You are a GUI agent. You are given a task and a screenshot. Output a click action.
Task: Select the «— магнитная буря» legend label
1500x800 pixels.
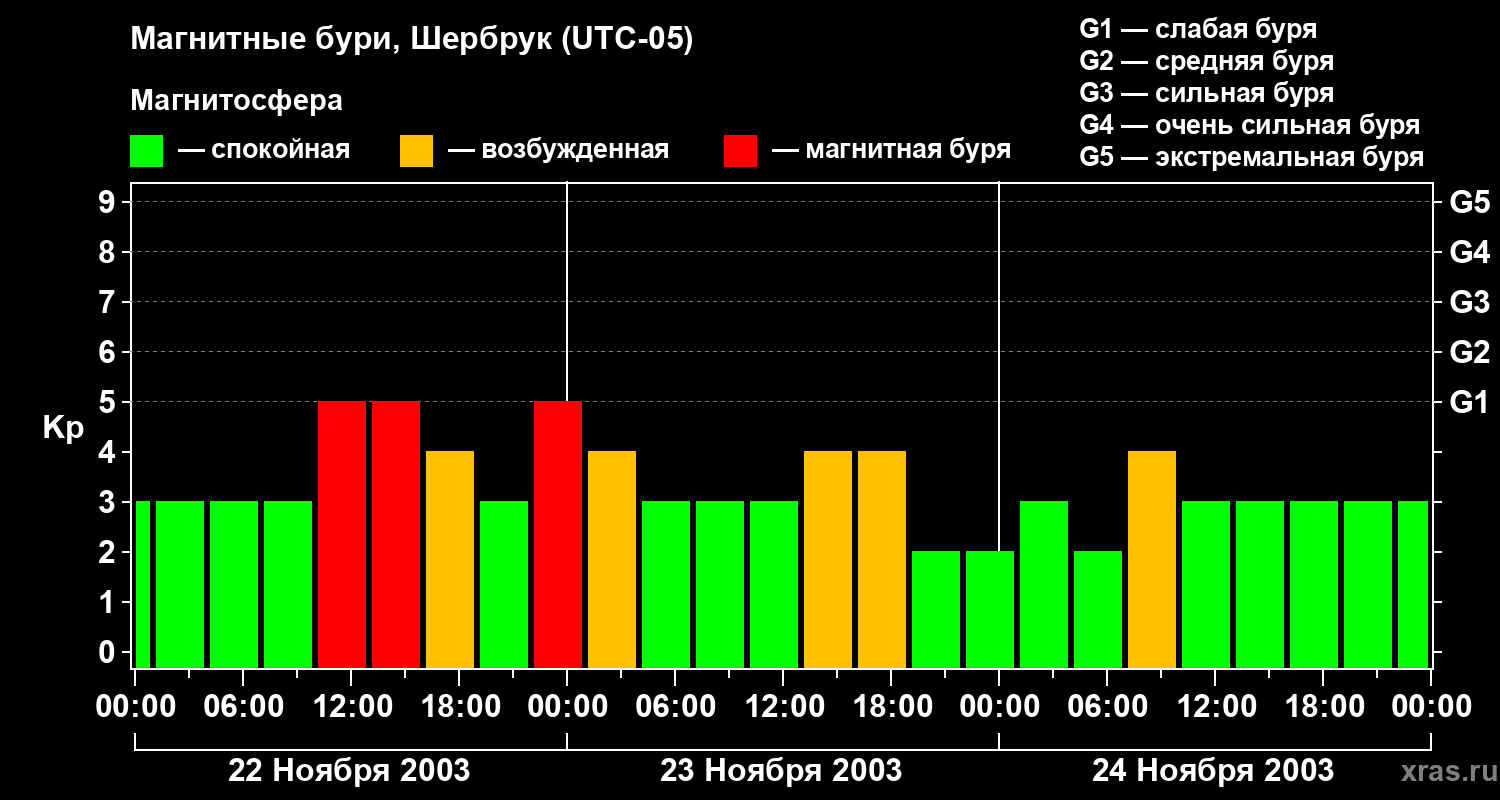(892, 150)
